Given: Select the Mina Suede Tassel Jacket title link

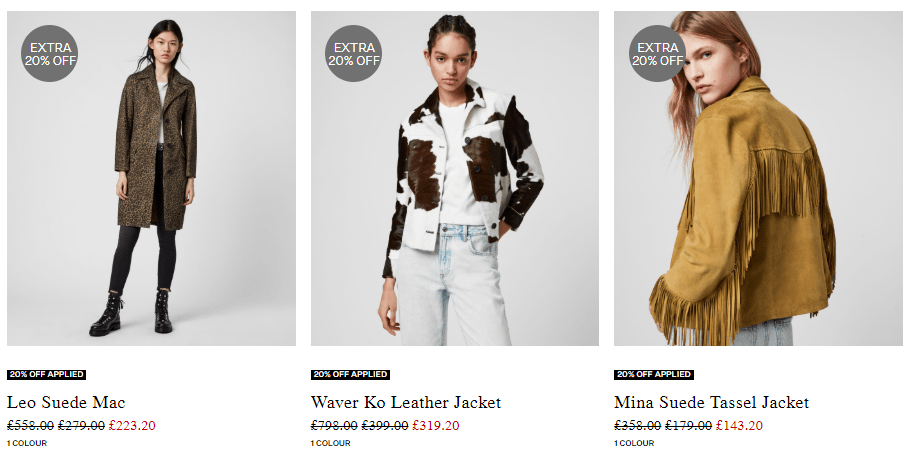Looking at the screenshot, I should 712,402.
